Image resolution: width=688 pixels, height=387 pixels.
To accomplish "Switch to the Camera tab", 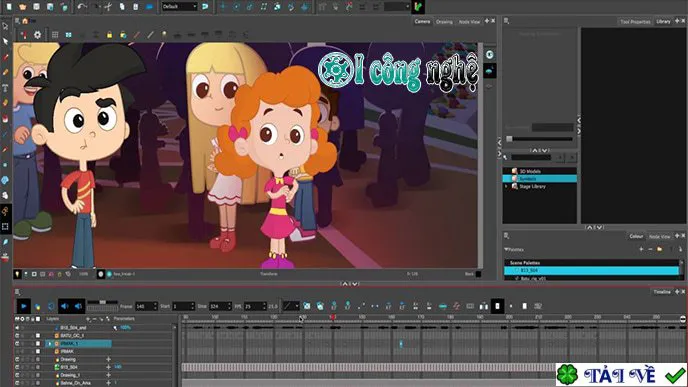I will 422,21.
